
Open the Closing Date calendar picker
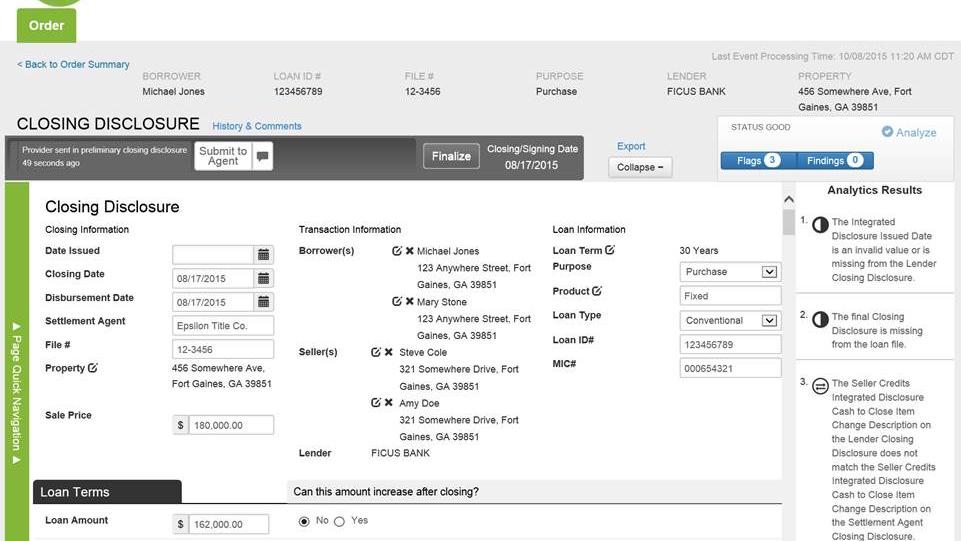263,278
